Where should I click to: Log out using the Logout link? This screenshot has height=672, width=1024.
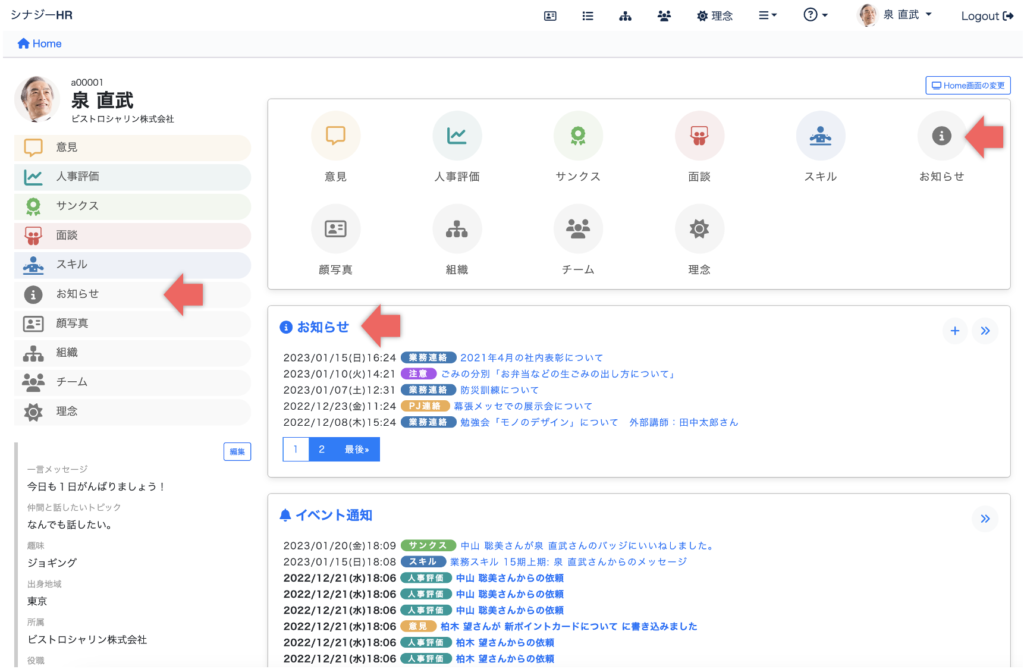986,16
